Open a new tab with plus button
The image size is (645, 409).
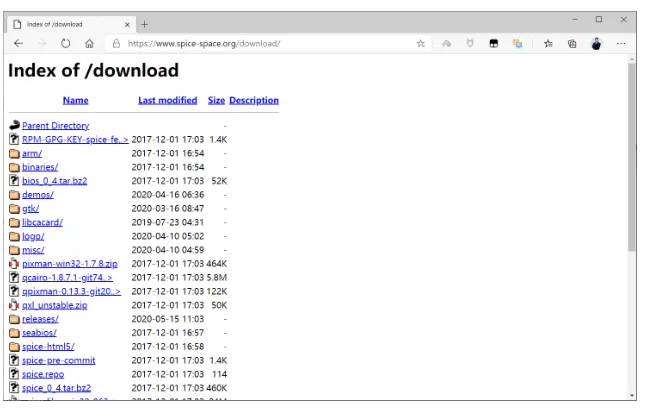[144, 24]
